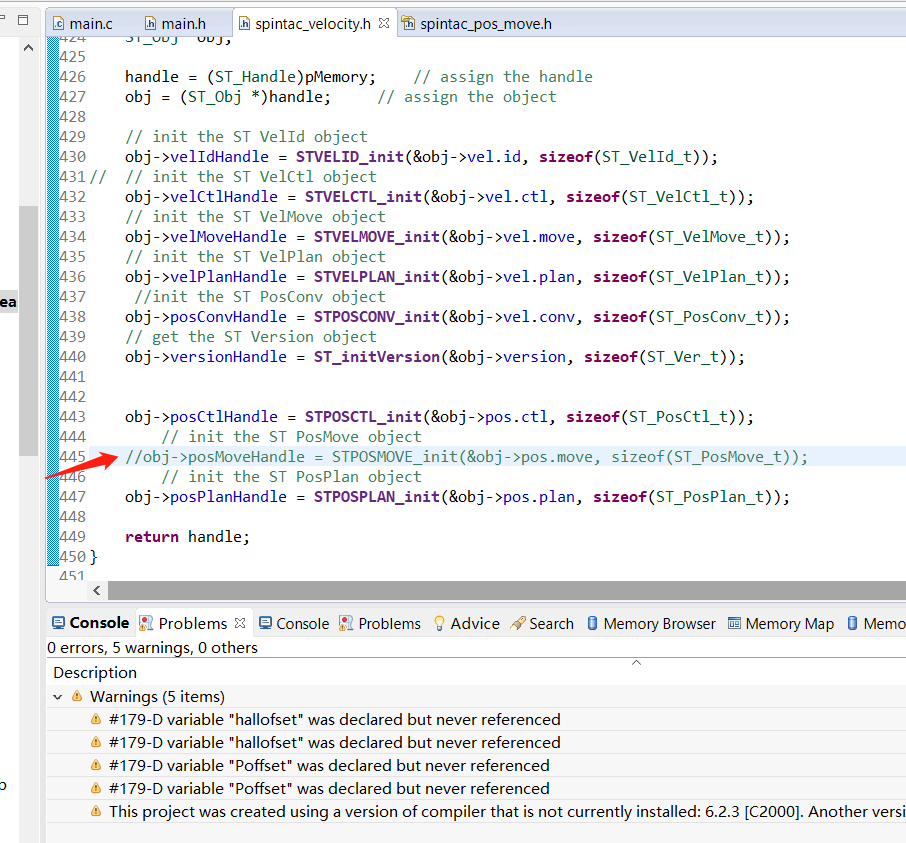Click line number 440 in gutter

72,357
